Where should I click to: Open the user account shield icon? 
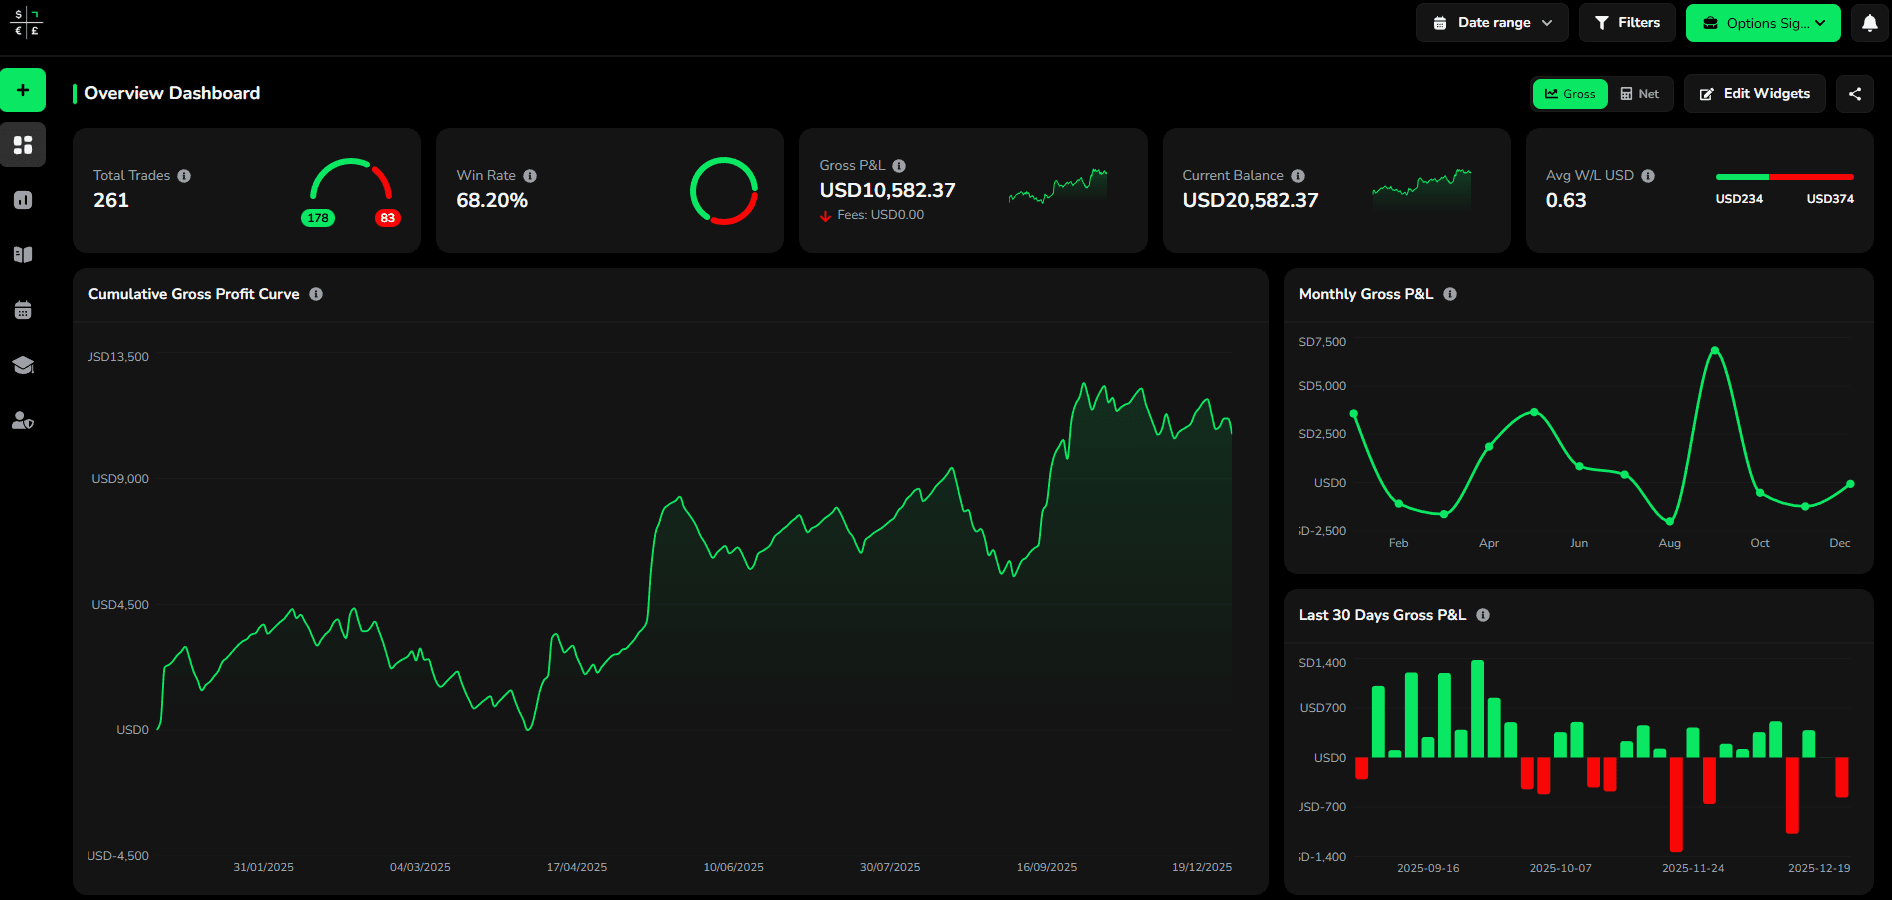tap(22, 420)
